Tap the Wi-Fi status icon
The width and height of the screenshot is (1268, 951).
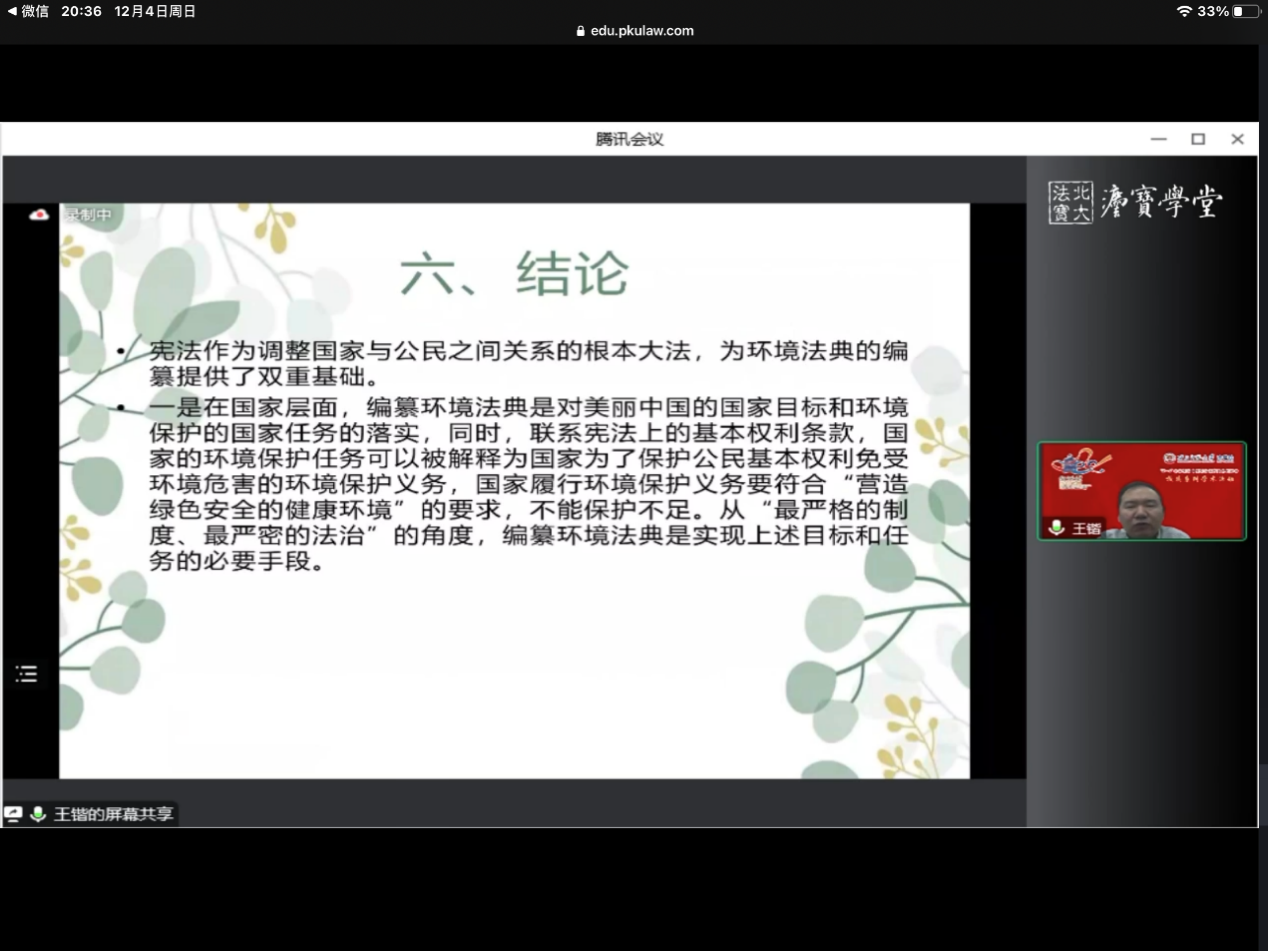click(1184, 11)
